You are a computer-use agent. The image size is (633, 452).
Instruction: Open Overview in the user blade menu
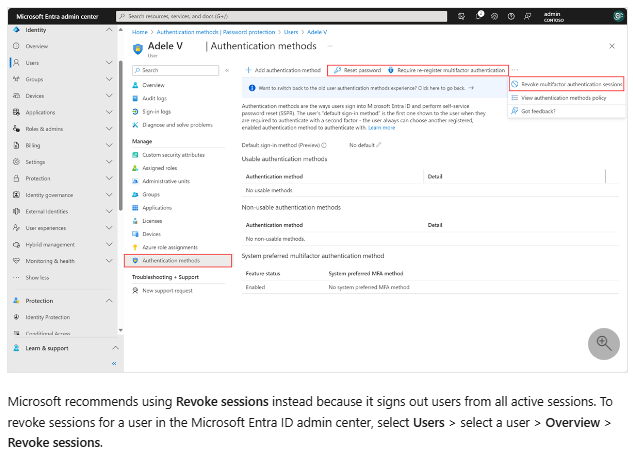tap(153, 85)
